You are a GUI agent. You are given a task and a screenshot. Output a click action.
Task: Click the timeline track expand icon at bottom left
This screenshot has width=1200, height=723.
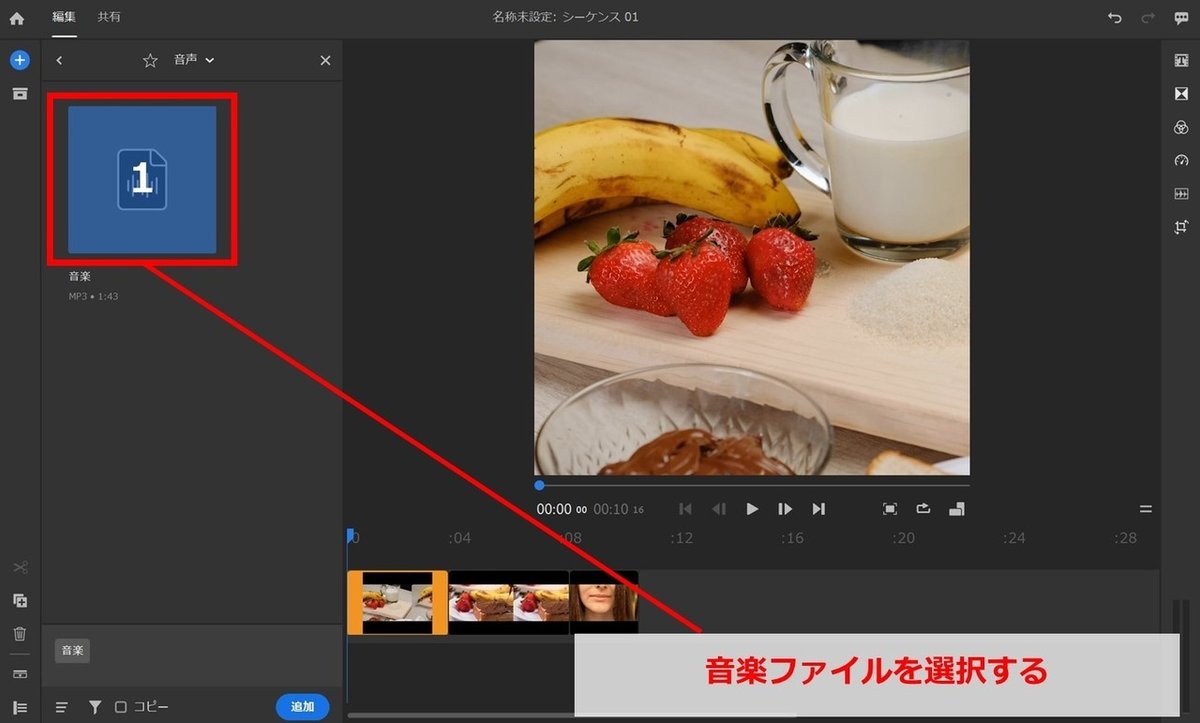[20, 707]
